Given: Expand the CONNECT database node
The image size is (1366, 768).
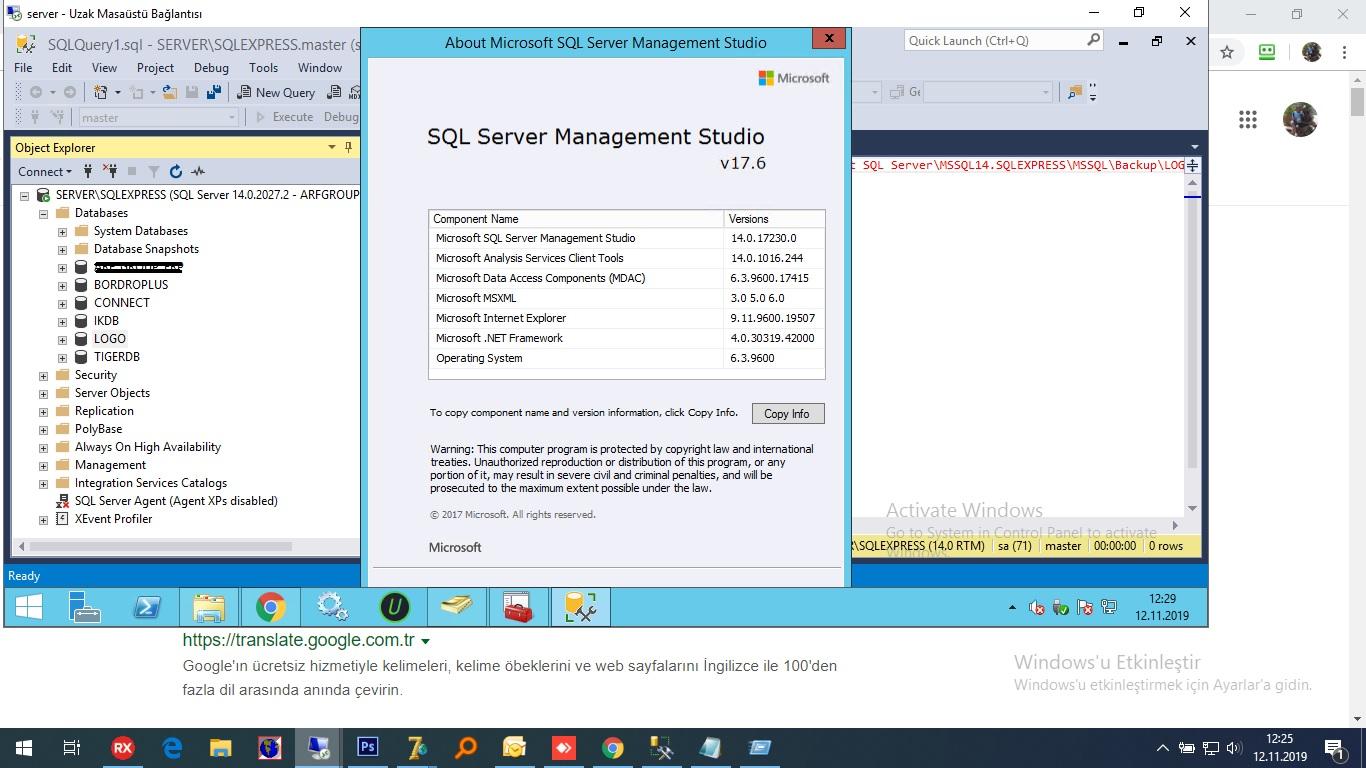Looking at the screenshot, I should point(62,303).
